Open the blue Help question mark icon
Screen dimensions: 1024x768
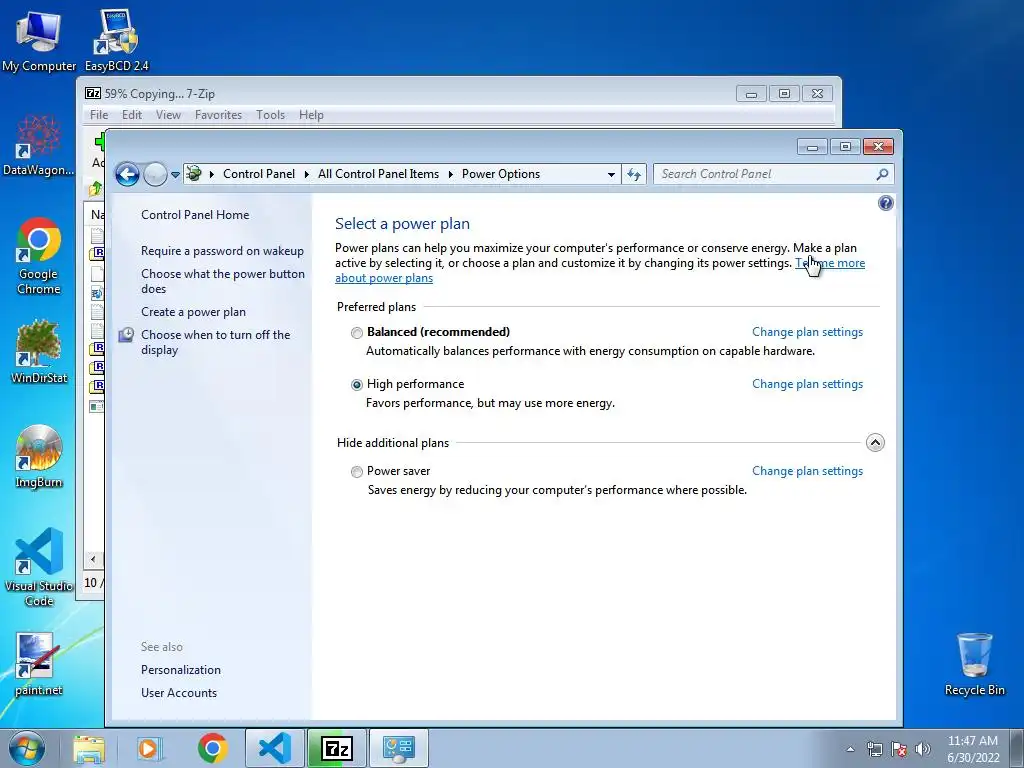(886, 203)
